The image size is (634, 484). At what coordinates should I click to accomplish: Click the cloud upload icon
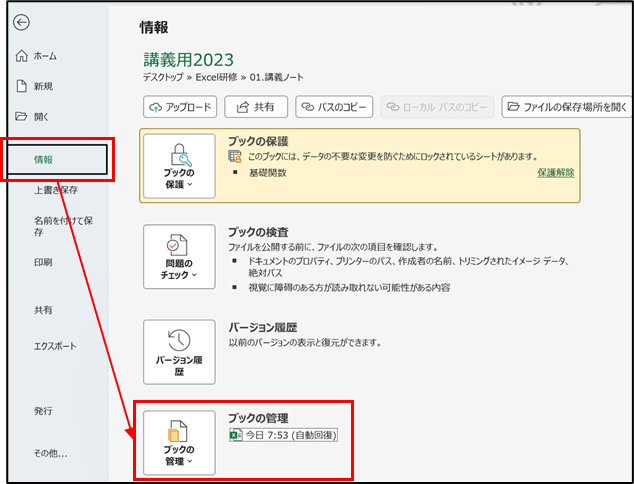tap(155, 107)
